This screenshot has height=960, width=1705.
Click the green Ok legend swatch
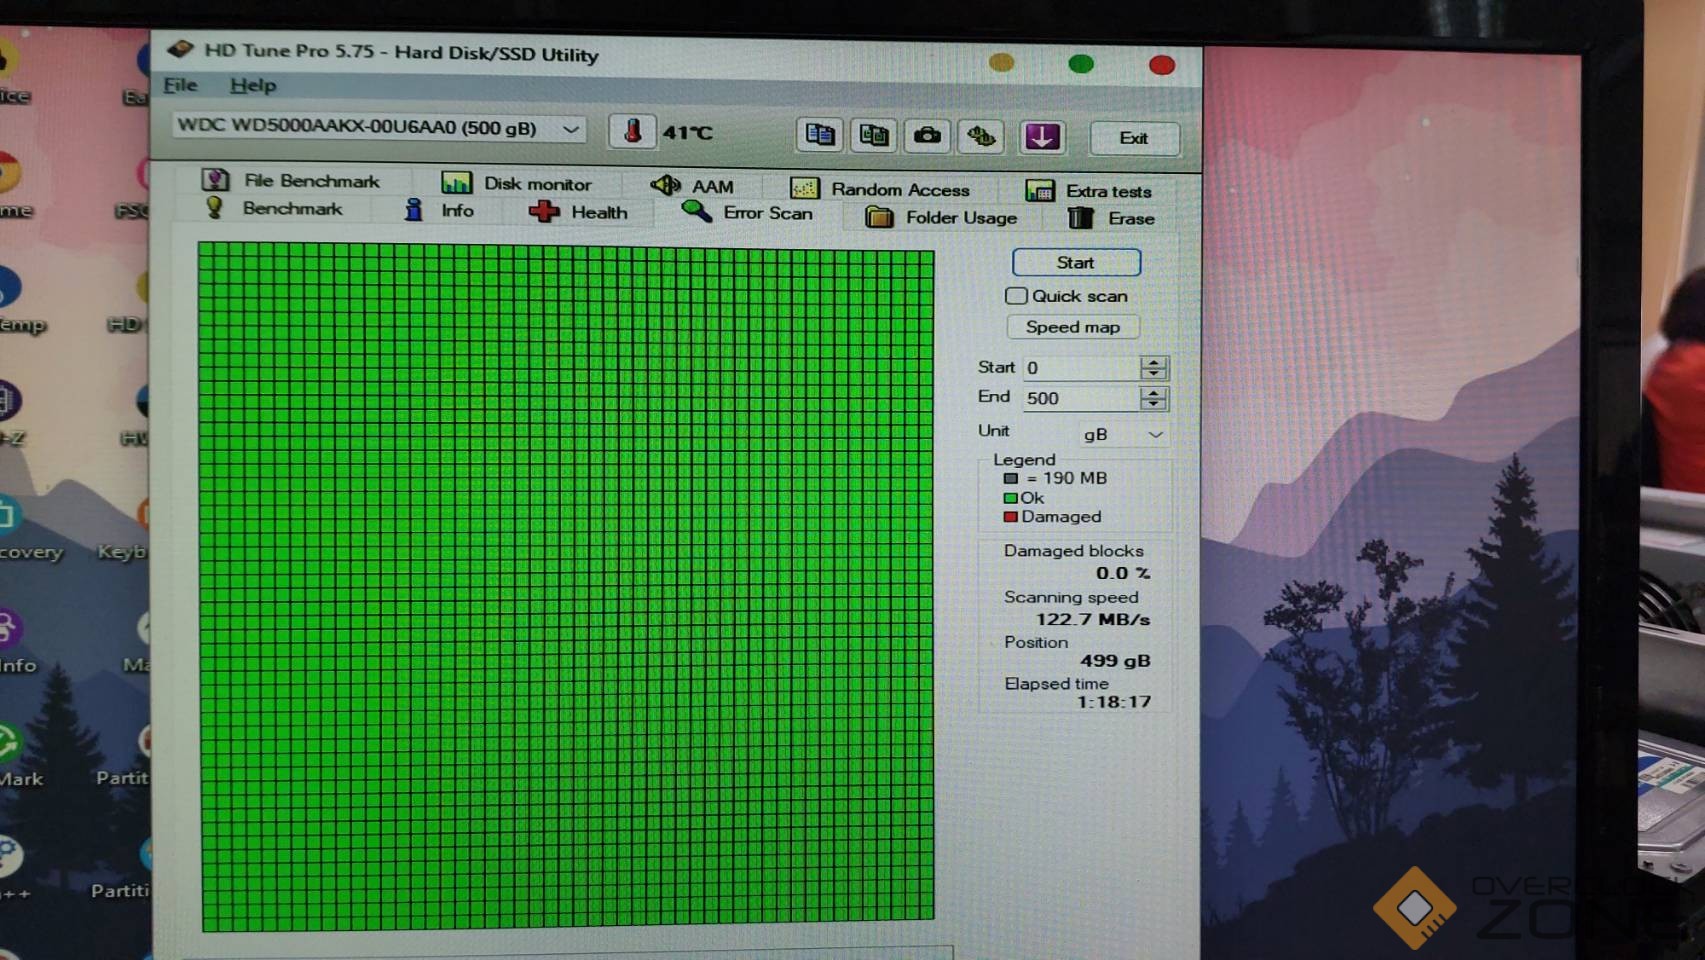pyautogui.click(x=1011, y=498)
